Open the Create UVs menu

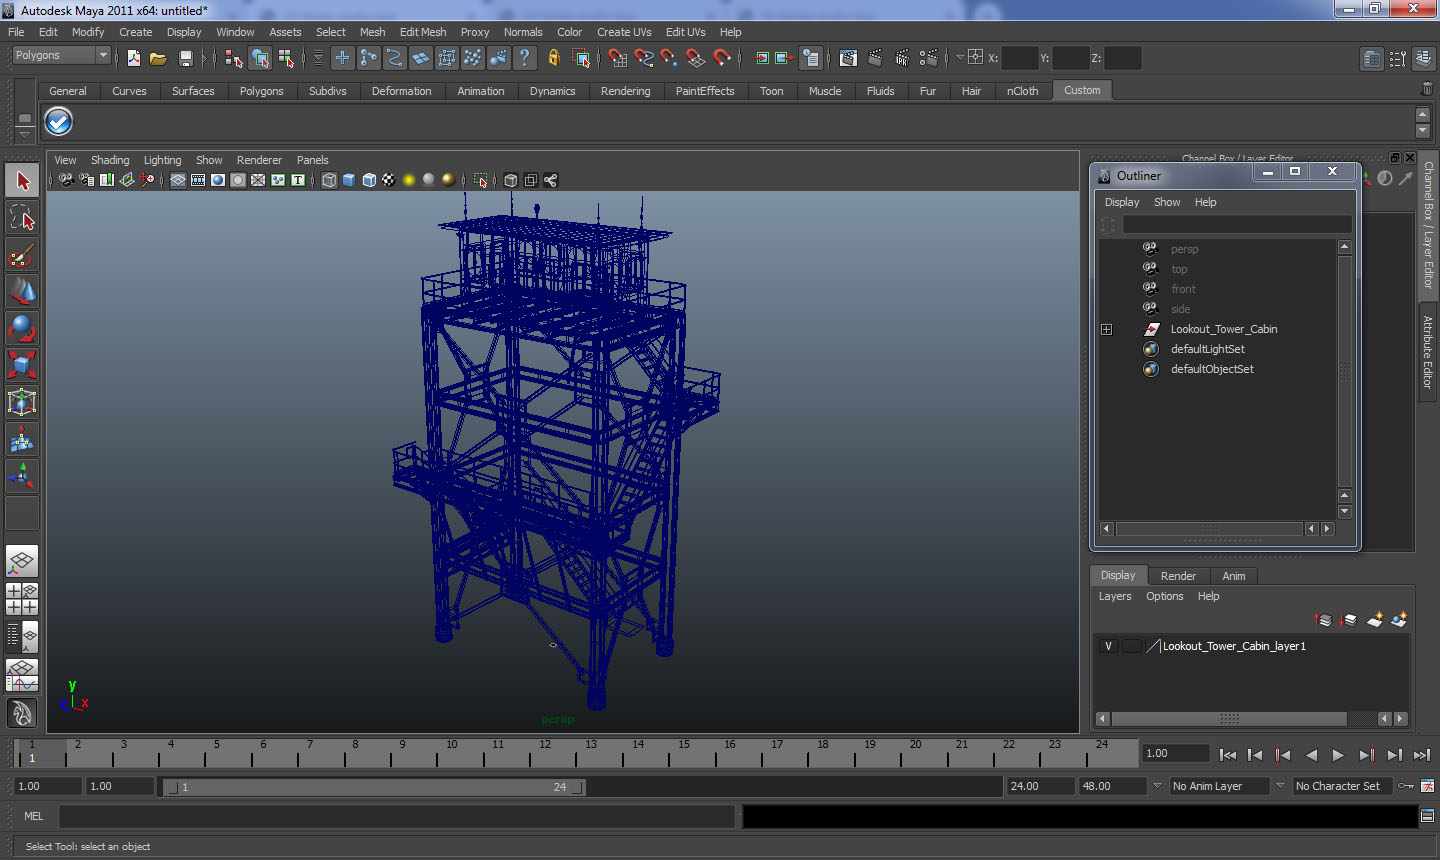point(624,32)
